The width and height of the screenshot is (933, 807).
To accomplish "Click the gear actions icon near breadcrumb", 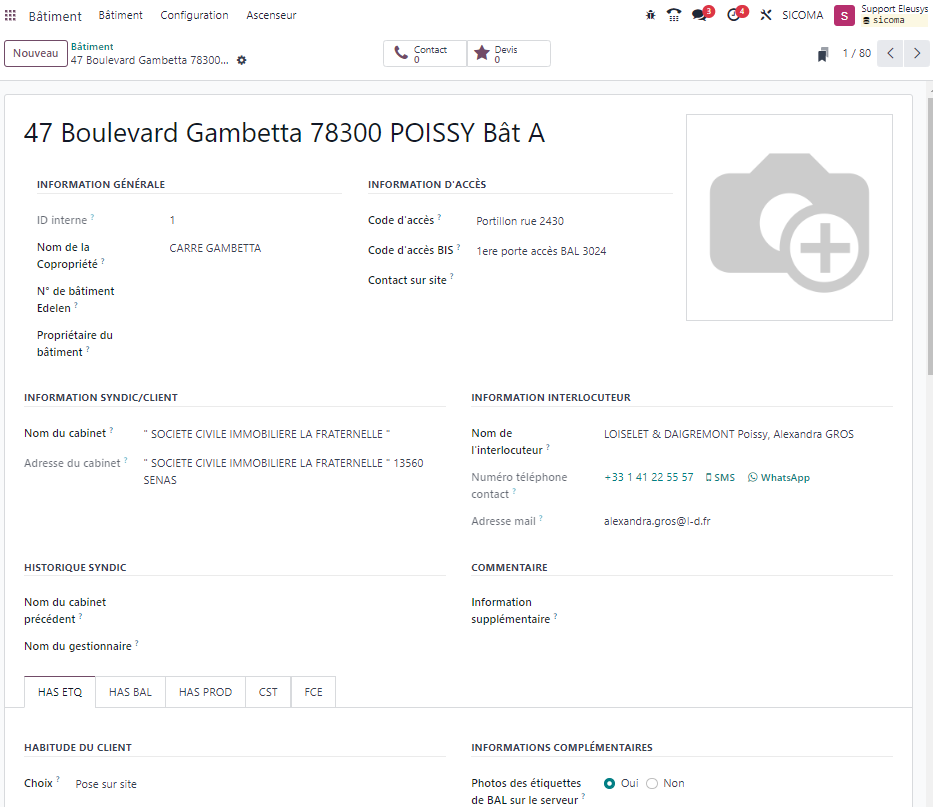I will 241,60.
